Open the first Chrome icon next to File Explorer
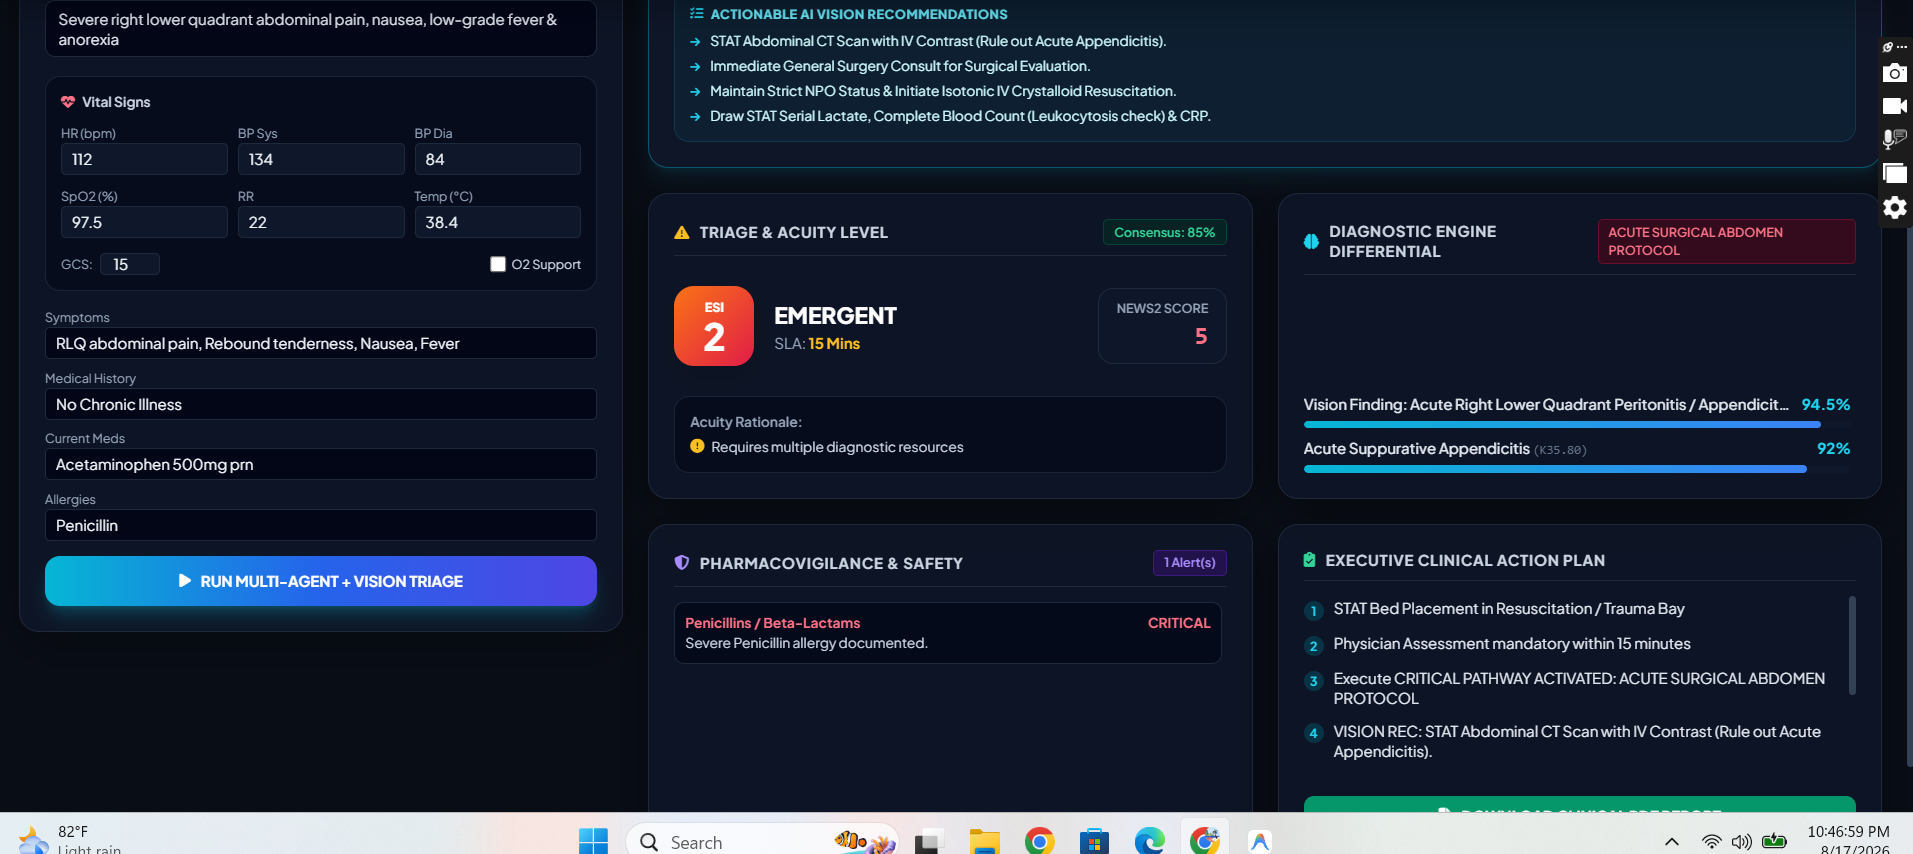 [x=1040, y=841]
